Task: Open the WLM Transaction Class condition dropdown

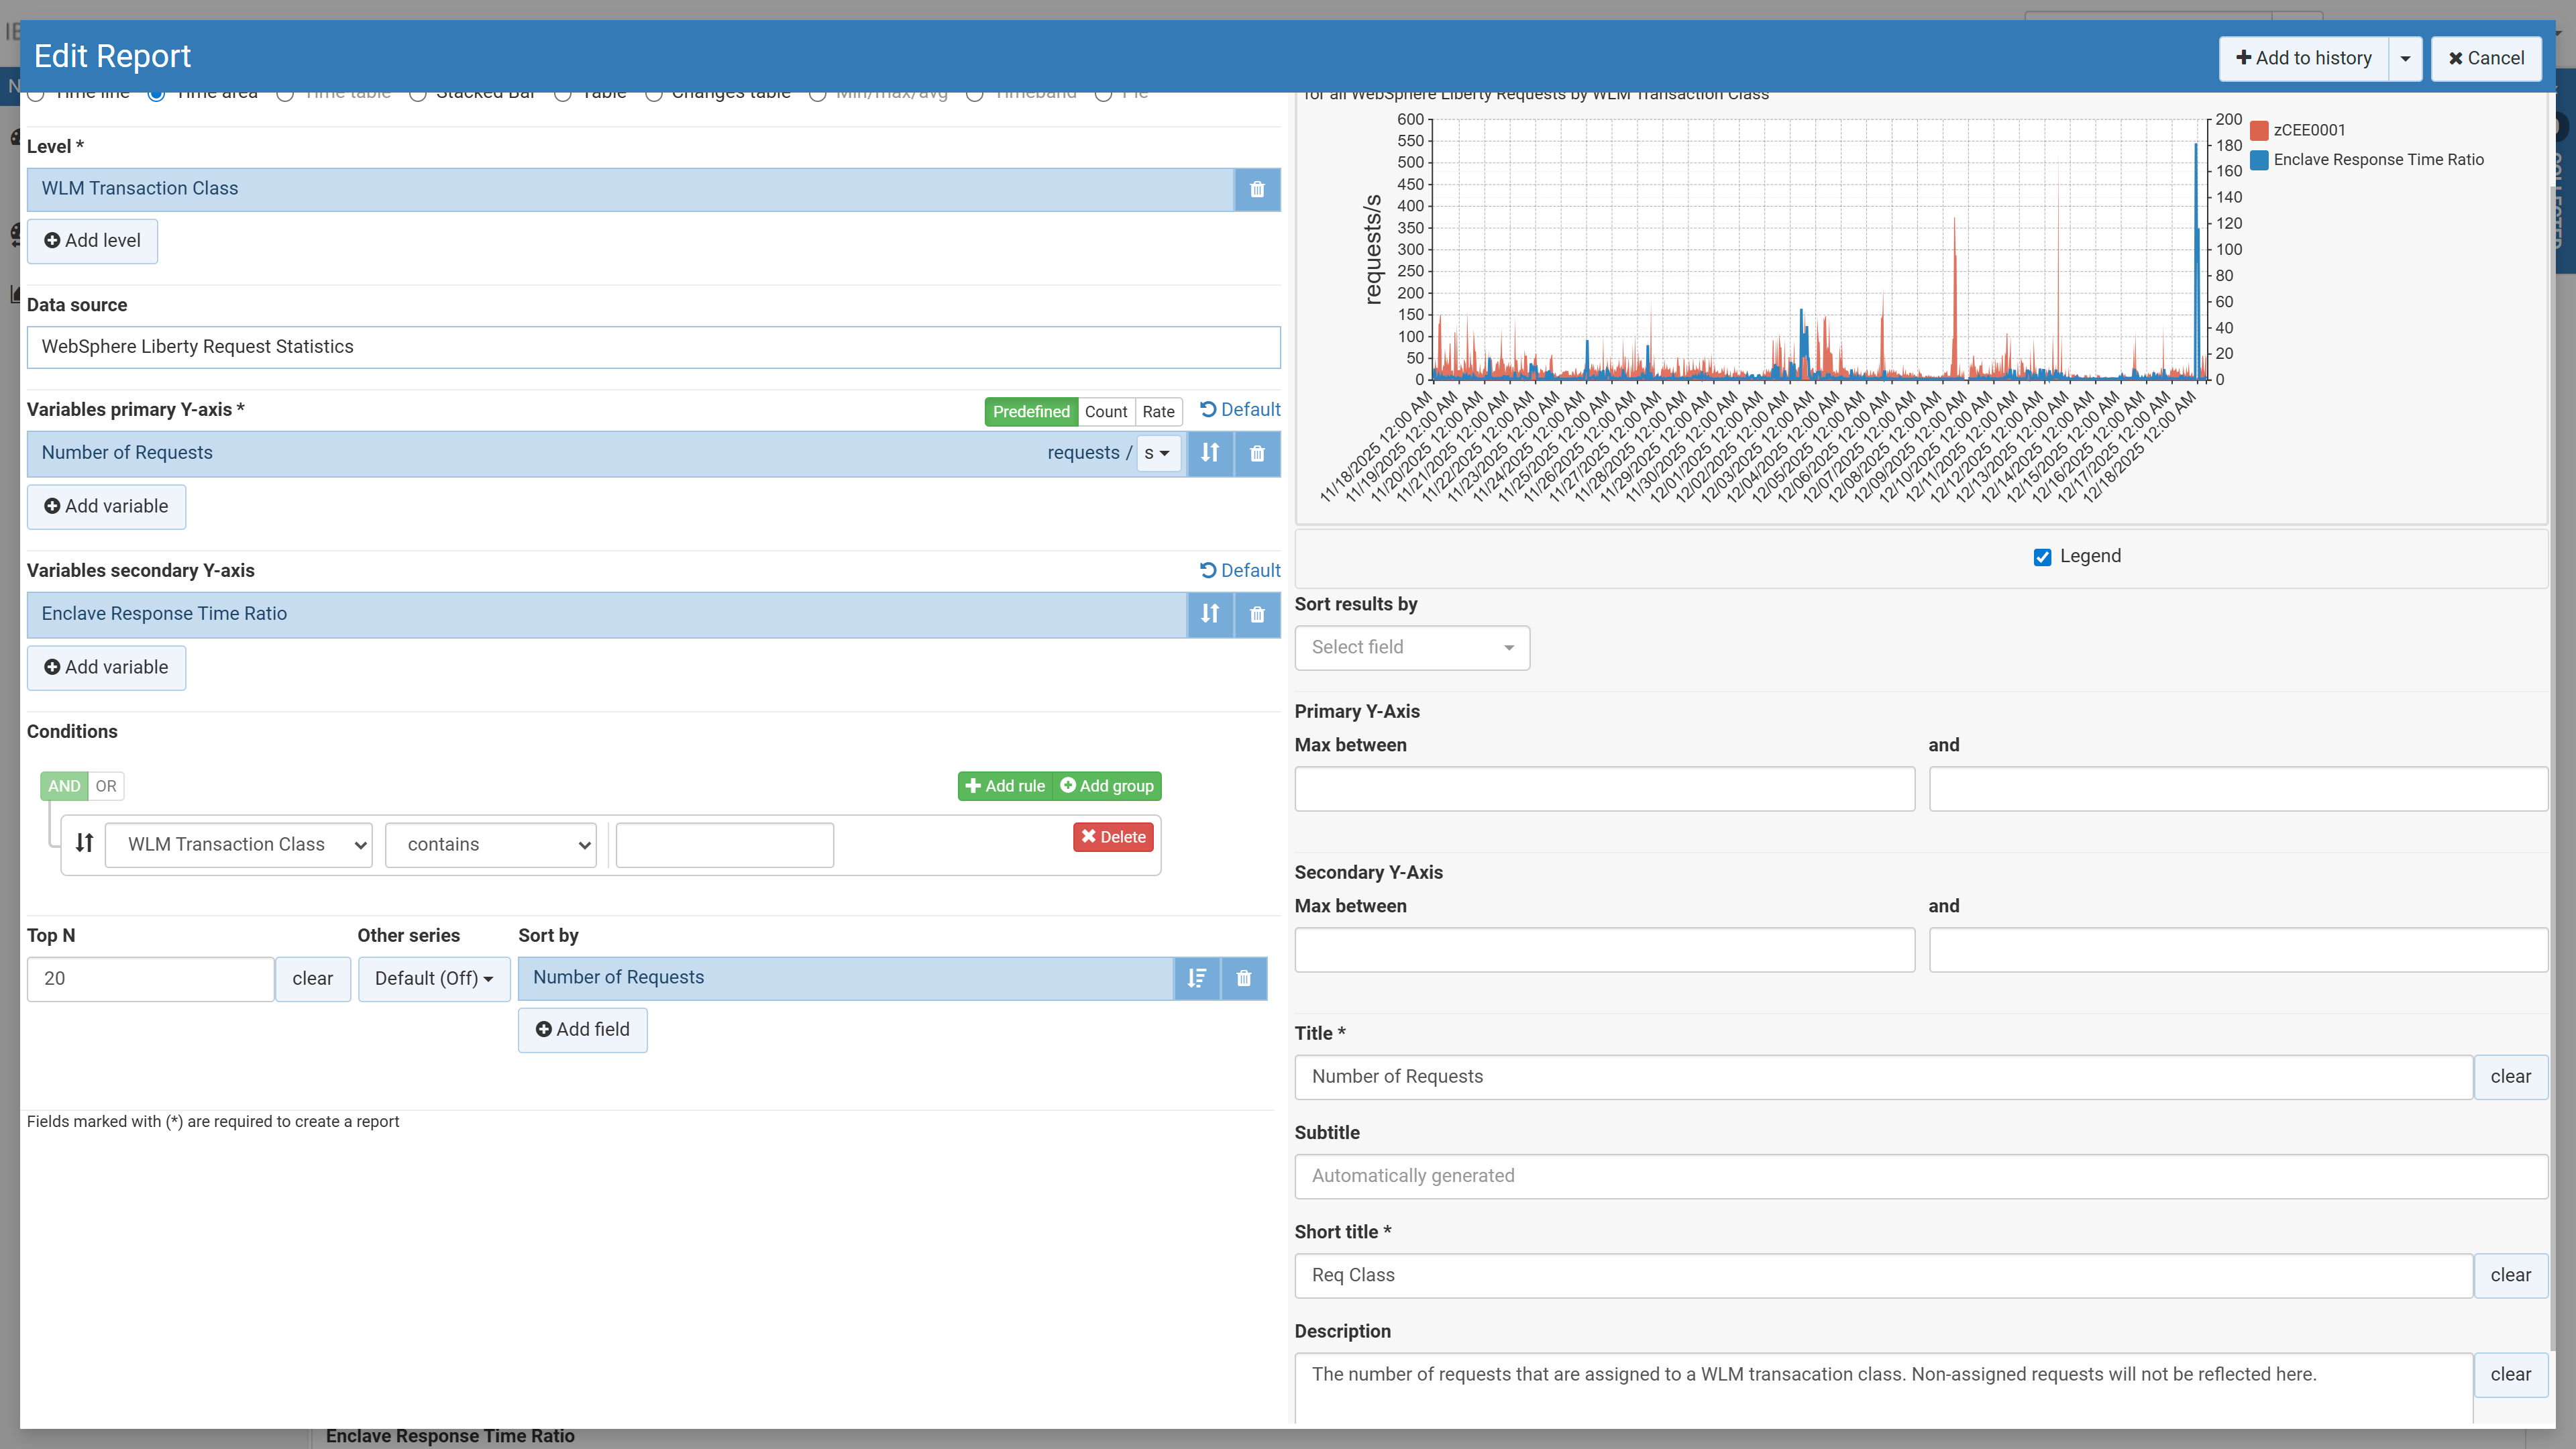Action: pos(239,845)
